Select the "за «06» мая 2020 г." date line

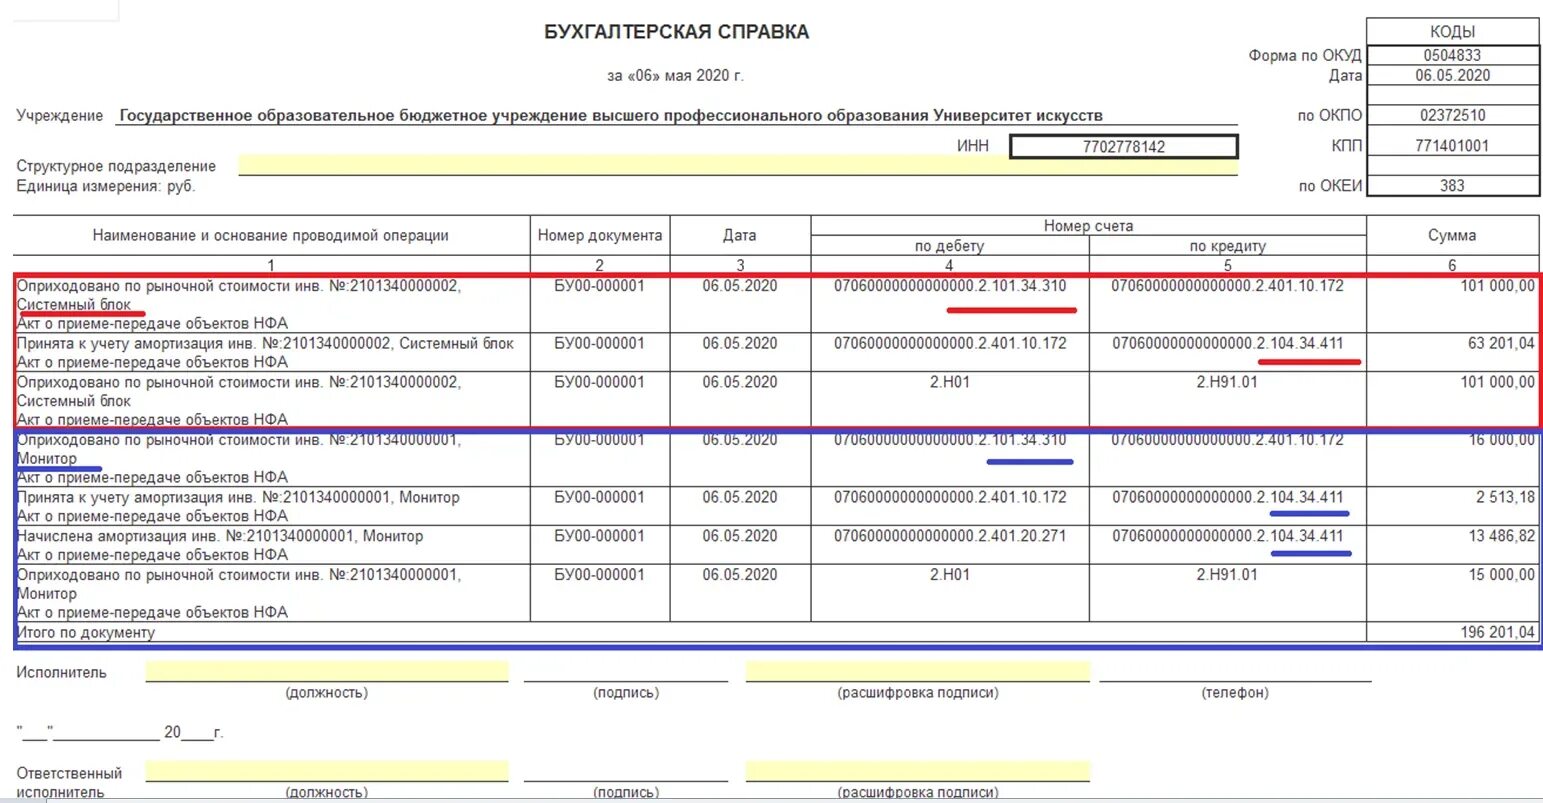tap(676, 76)
